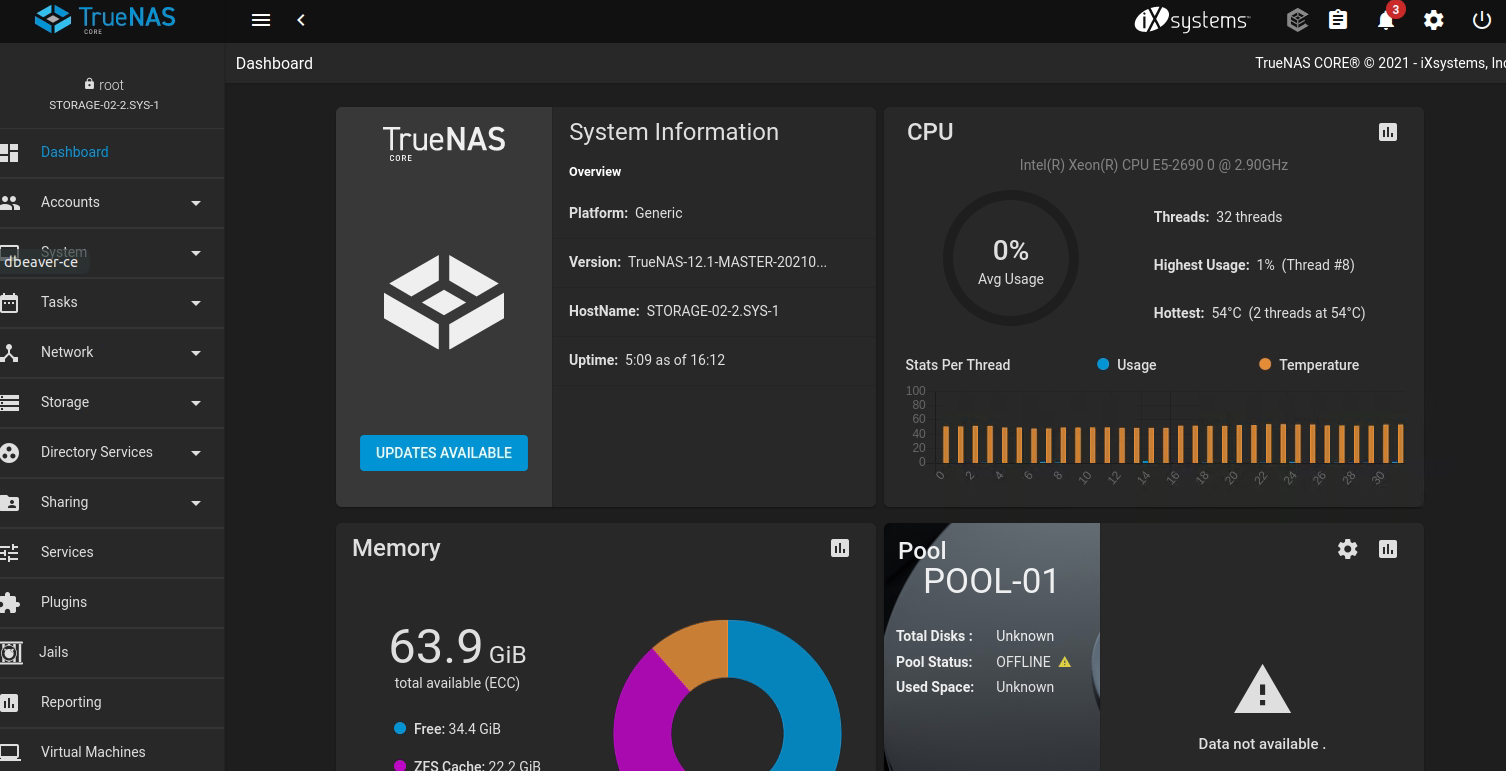Click the CPU average usage gauge
The width and height of the screenshot is (1506, 771).
(x=1011, y=258)
